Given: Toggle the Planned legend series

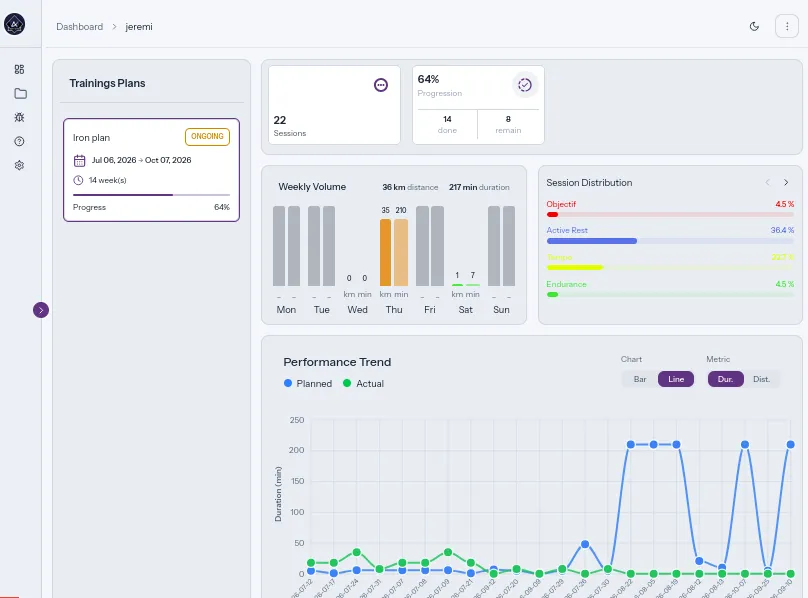Looking at the screenshot, I should 308,384.
